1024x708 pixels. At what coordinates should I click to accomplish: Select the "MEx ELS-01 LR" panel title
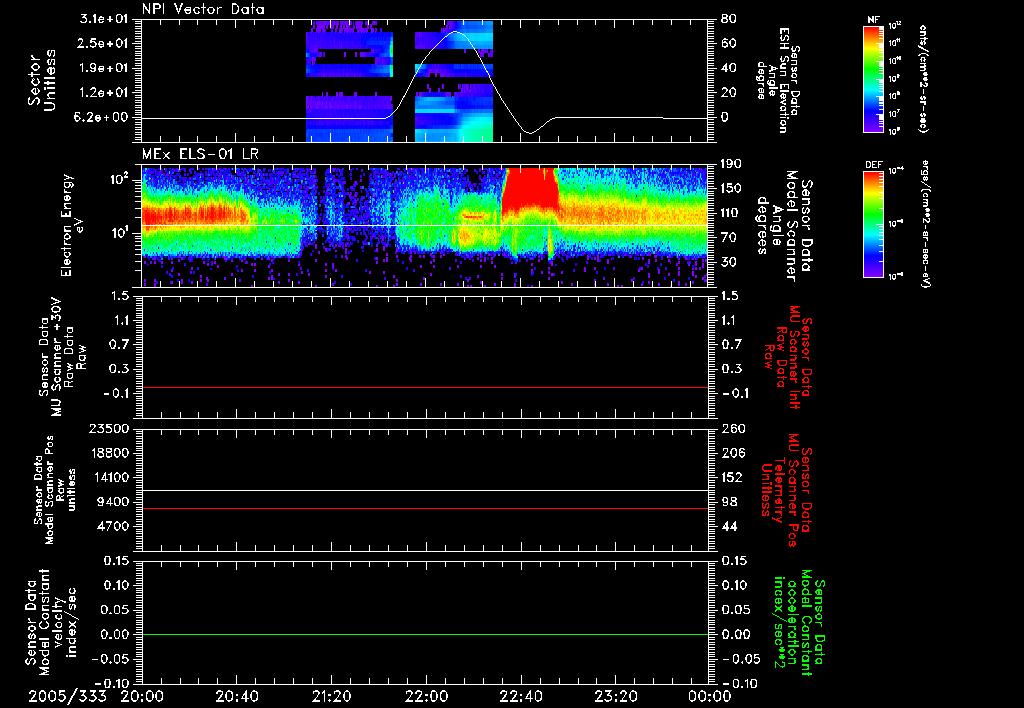(x=200, y=155)
